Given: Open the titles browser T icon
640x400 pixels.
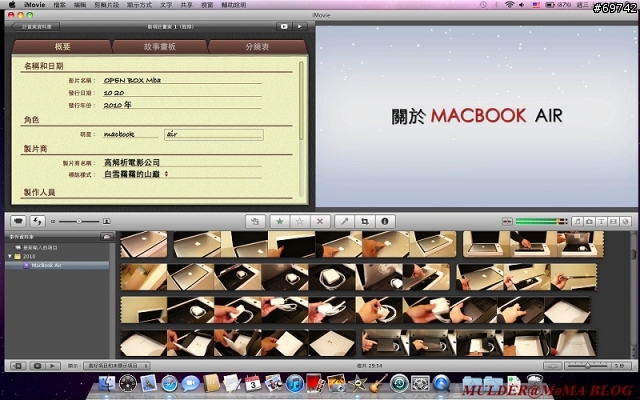Looking at the screenshot, I should (601, 221).
